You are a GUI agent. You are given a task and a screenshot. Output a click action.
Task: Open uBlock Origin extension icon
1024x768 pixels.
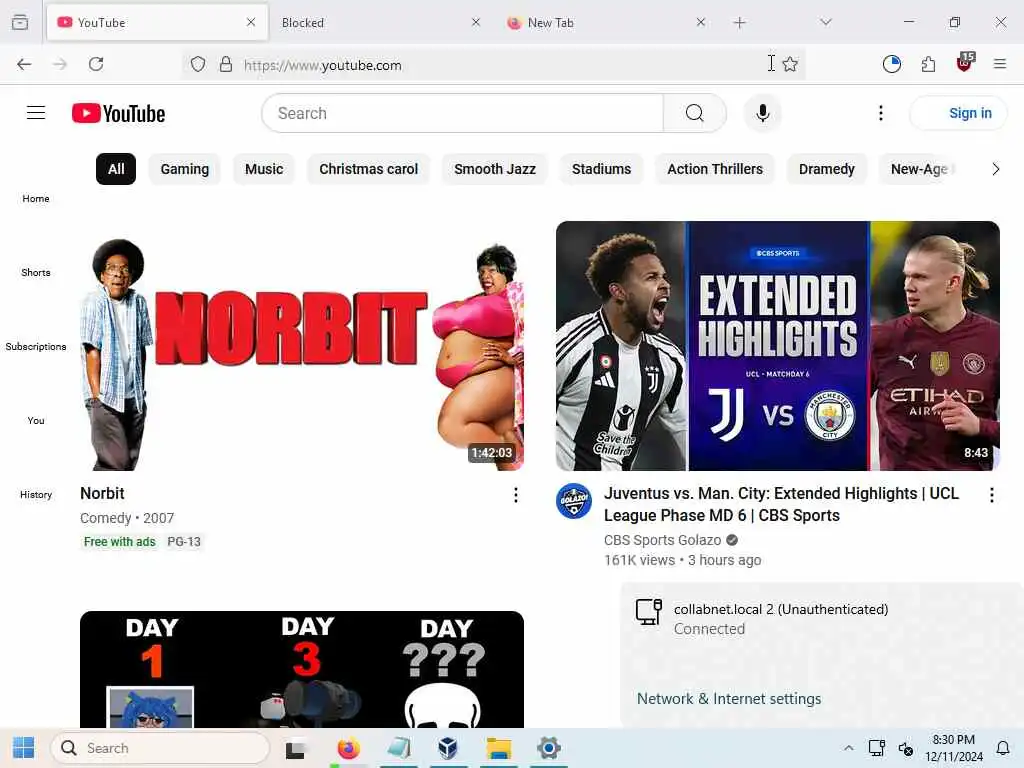point(965,63)
